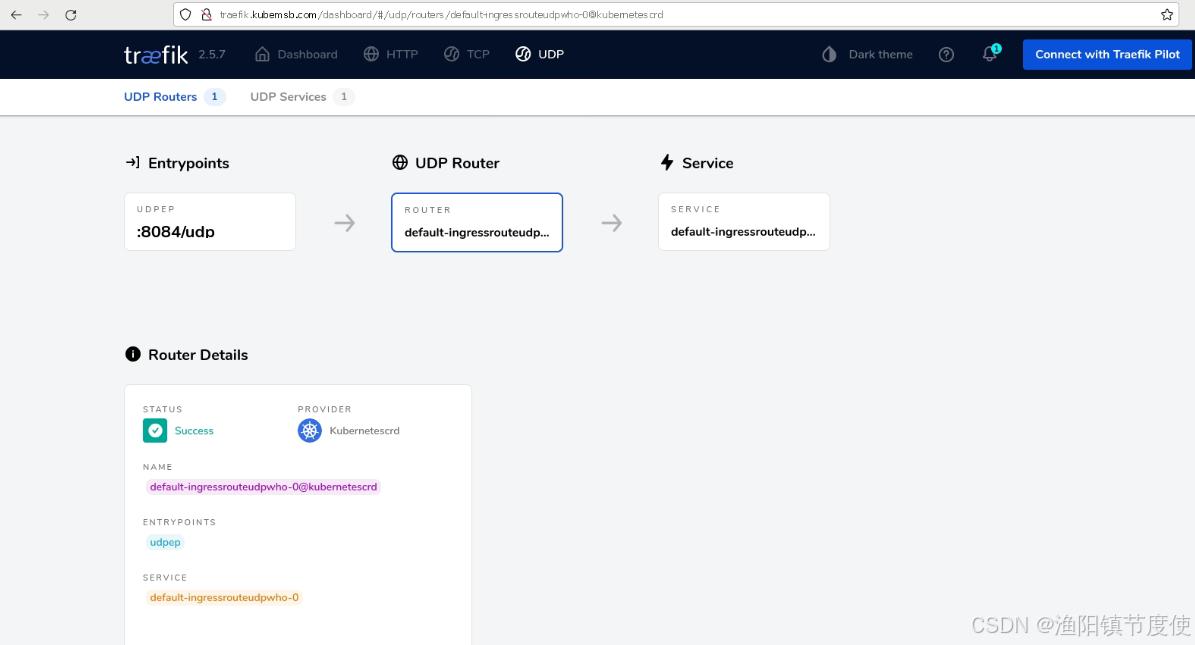The height and width of the screenshot is (645, 1195).
Task: Open the UDPEP :8084/udp entrypoint card
Action: [x=210, y=222]
